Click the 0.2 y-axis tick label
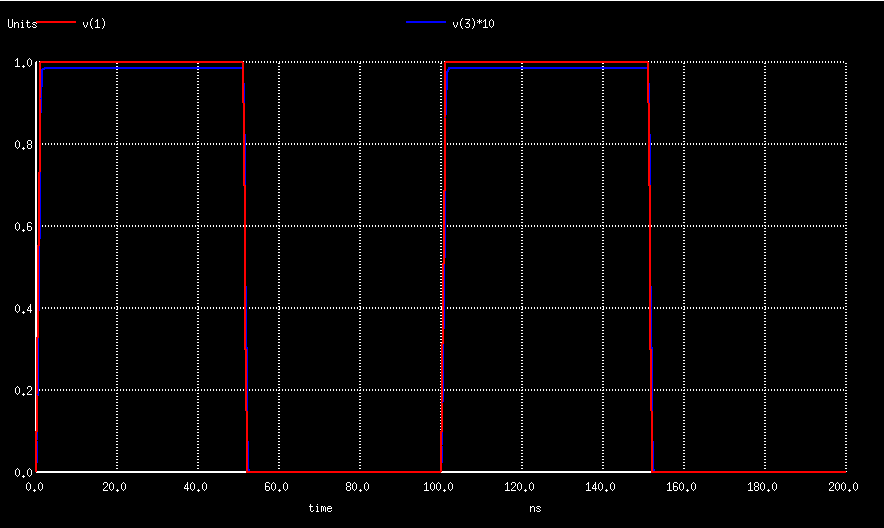884x528 pixels. pyautogui.click(x=23, y=391)
